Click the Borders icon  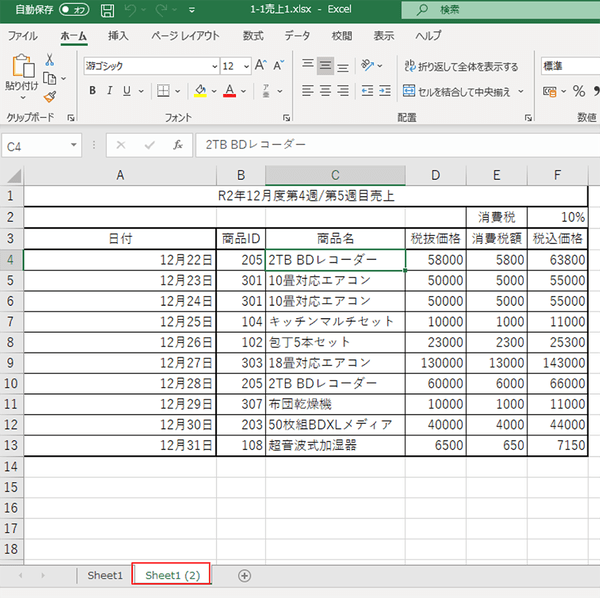tap(163, 91)
